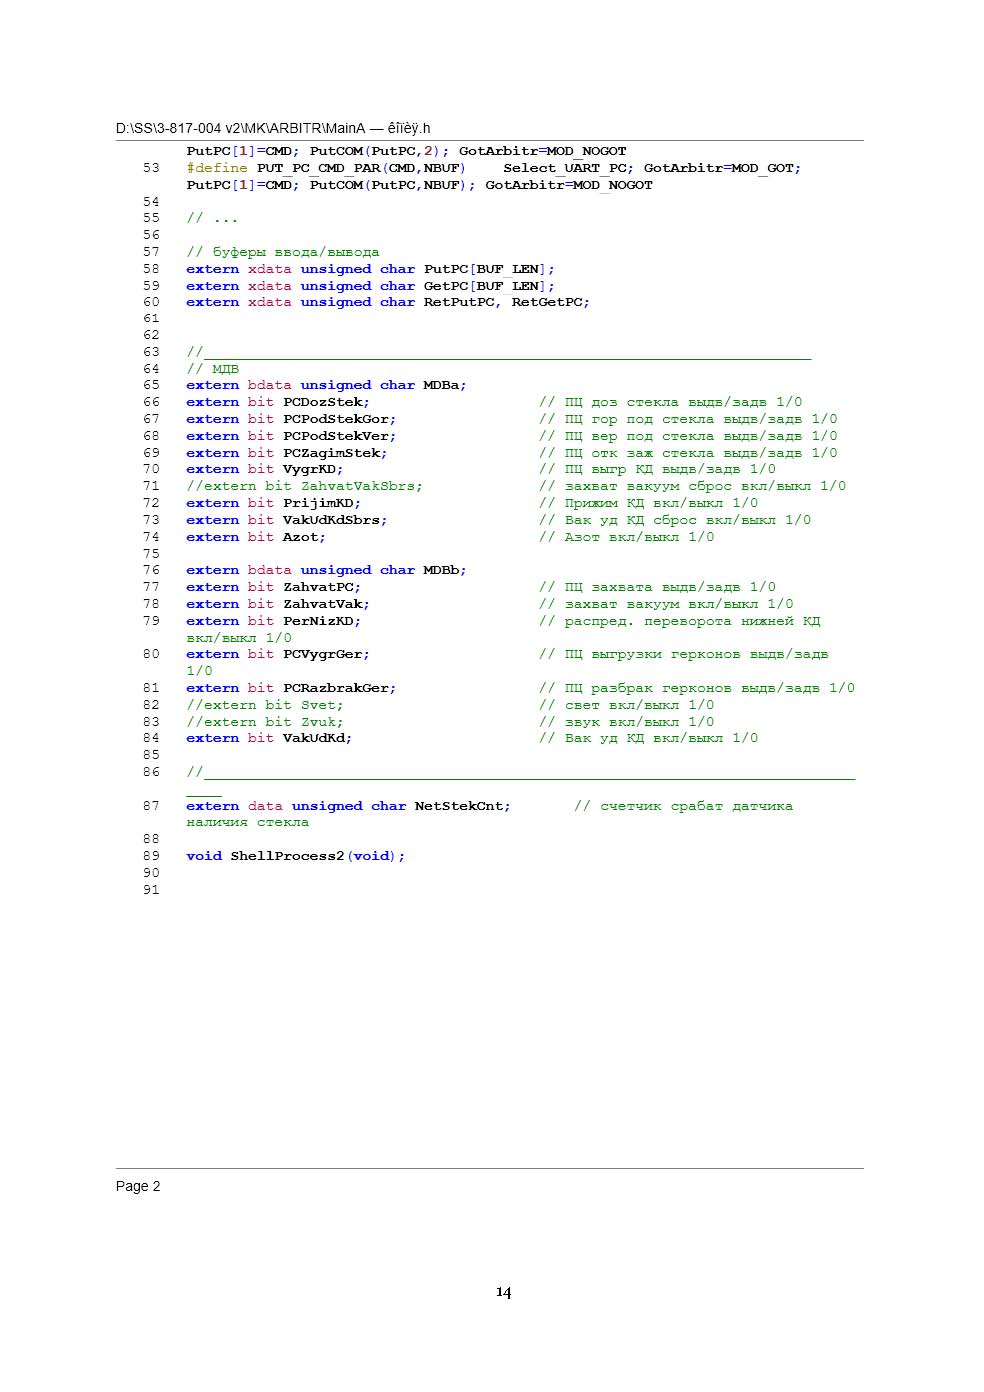Click comment '// Прижим КД вкл/выкл 1/0'

pyautogui.click(x=648, y=503)
